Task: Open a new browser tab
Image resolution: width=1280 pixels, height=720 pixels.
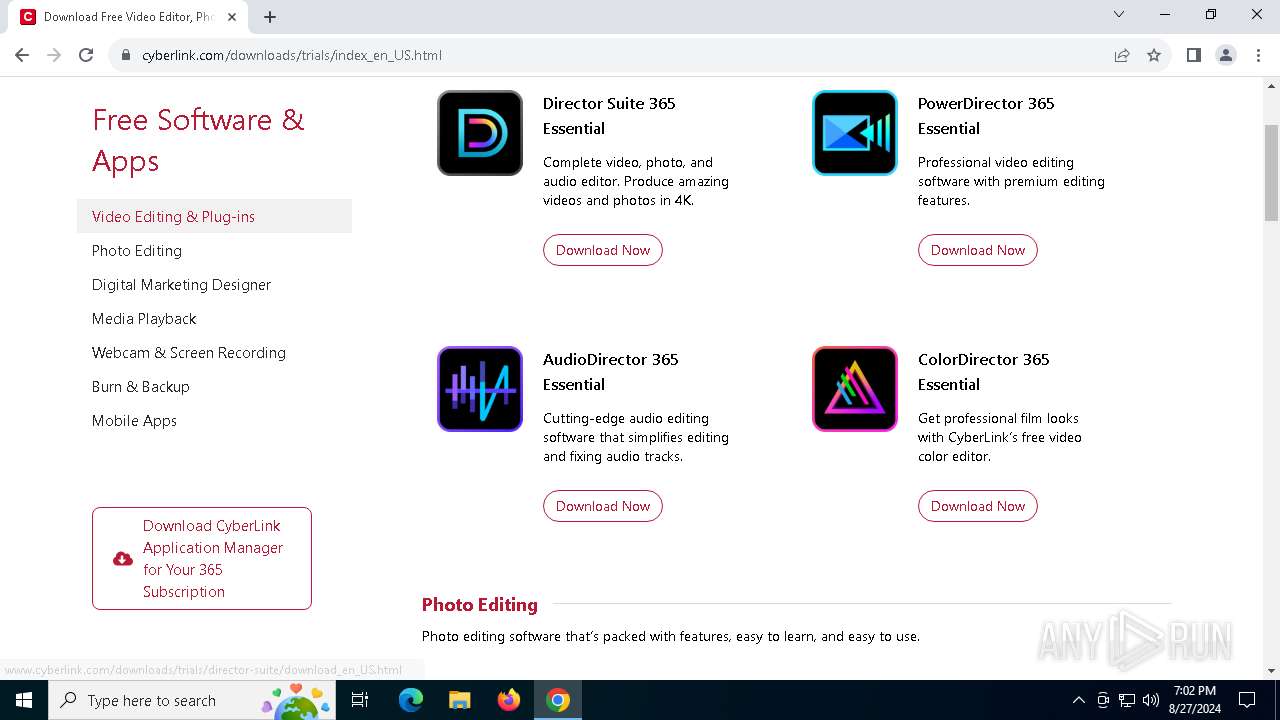Action: (x=270, y=17)
